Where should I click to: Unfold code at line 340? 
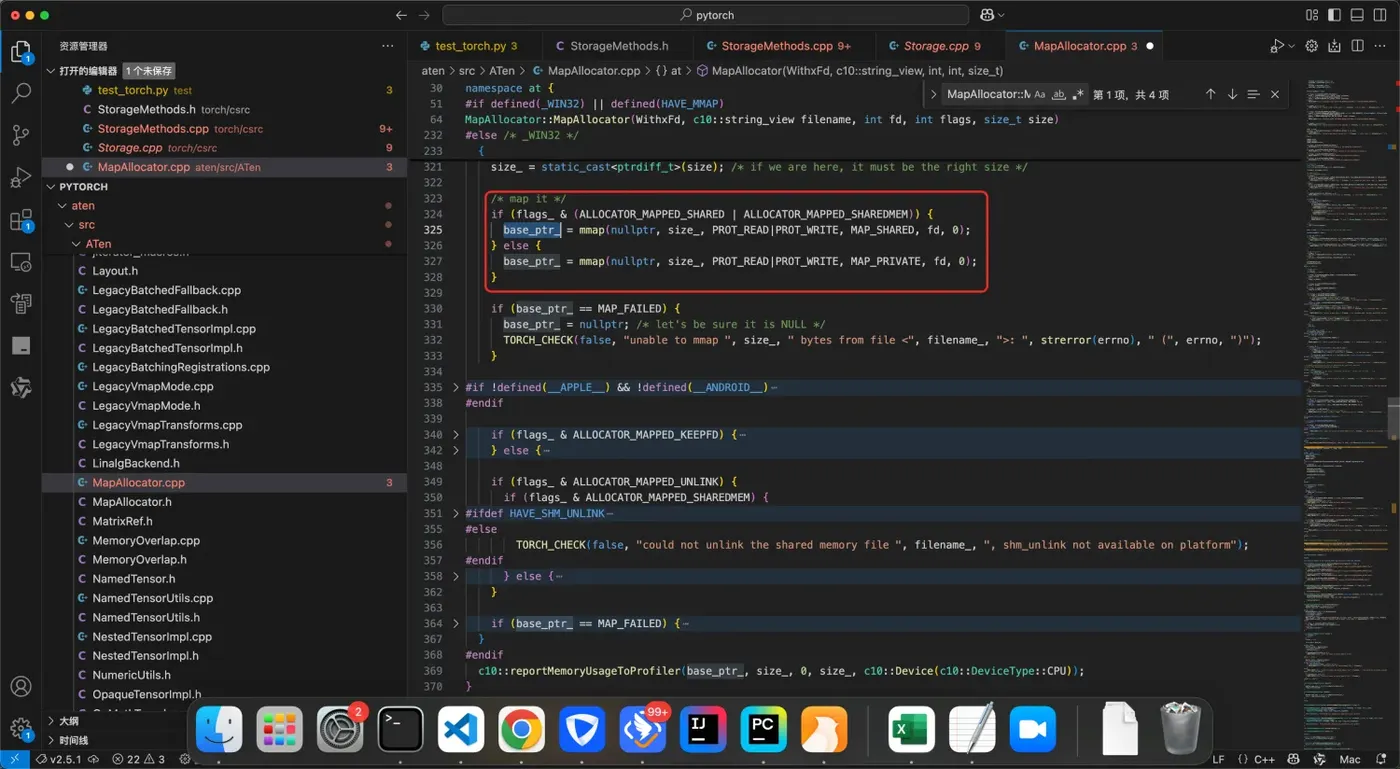[456, 435]
